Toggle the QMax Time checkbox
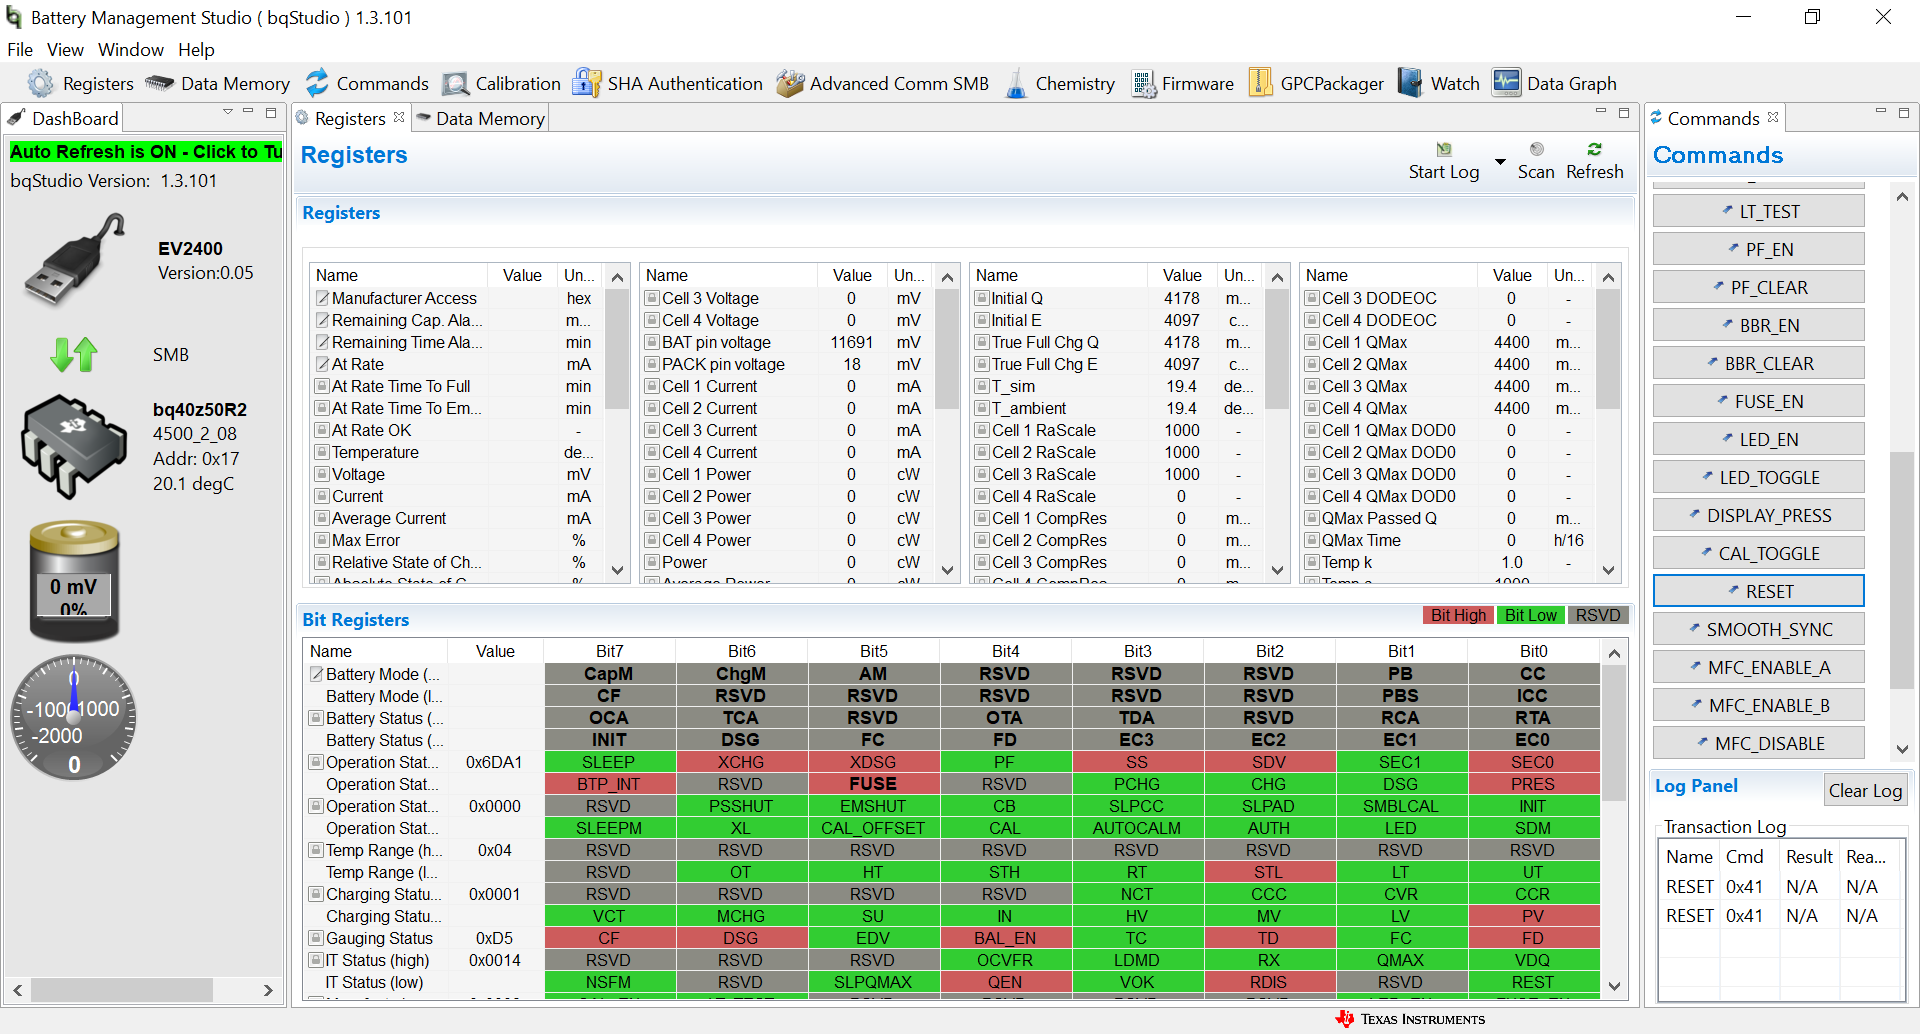Viewport: 1920px width, 1034px height. coord(1312,540)
